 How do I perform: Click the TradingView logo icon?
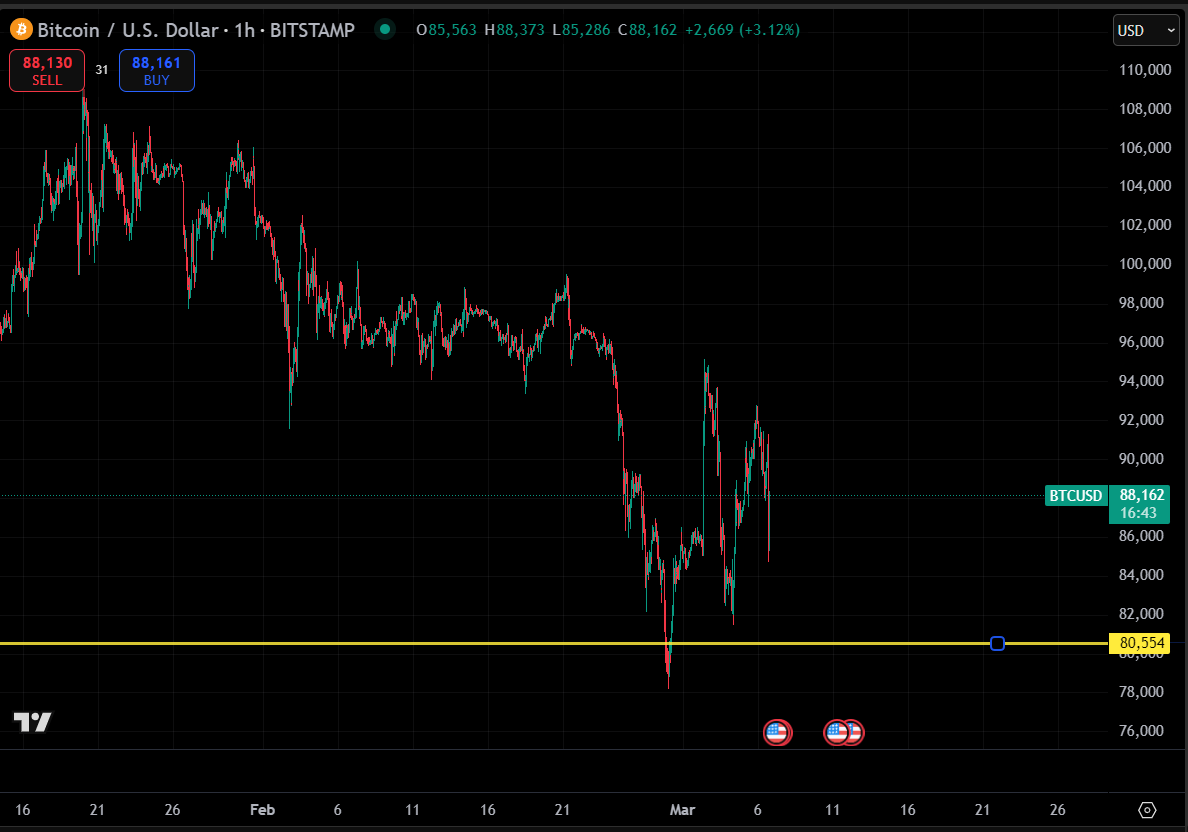33,722
